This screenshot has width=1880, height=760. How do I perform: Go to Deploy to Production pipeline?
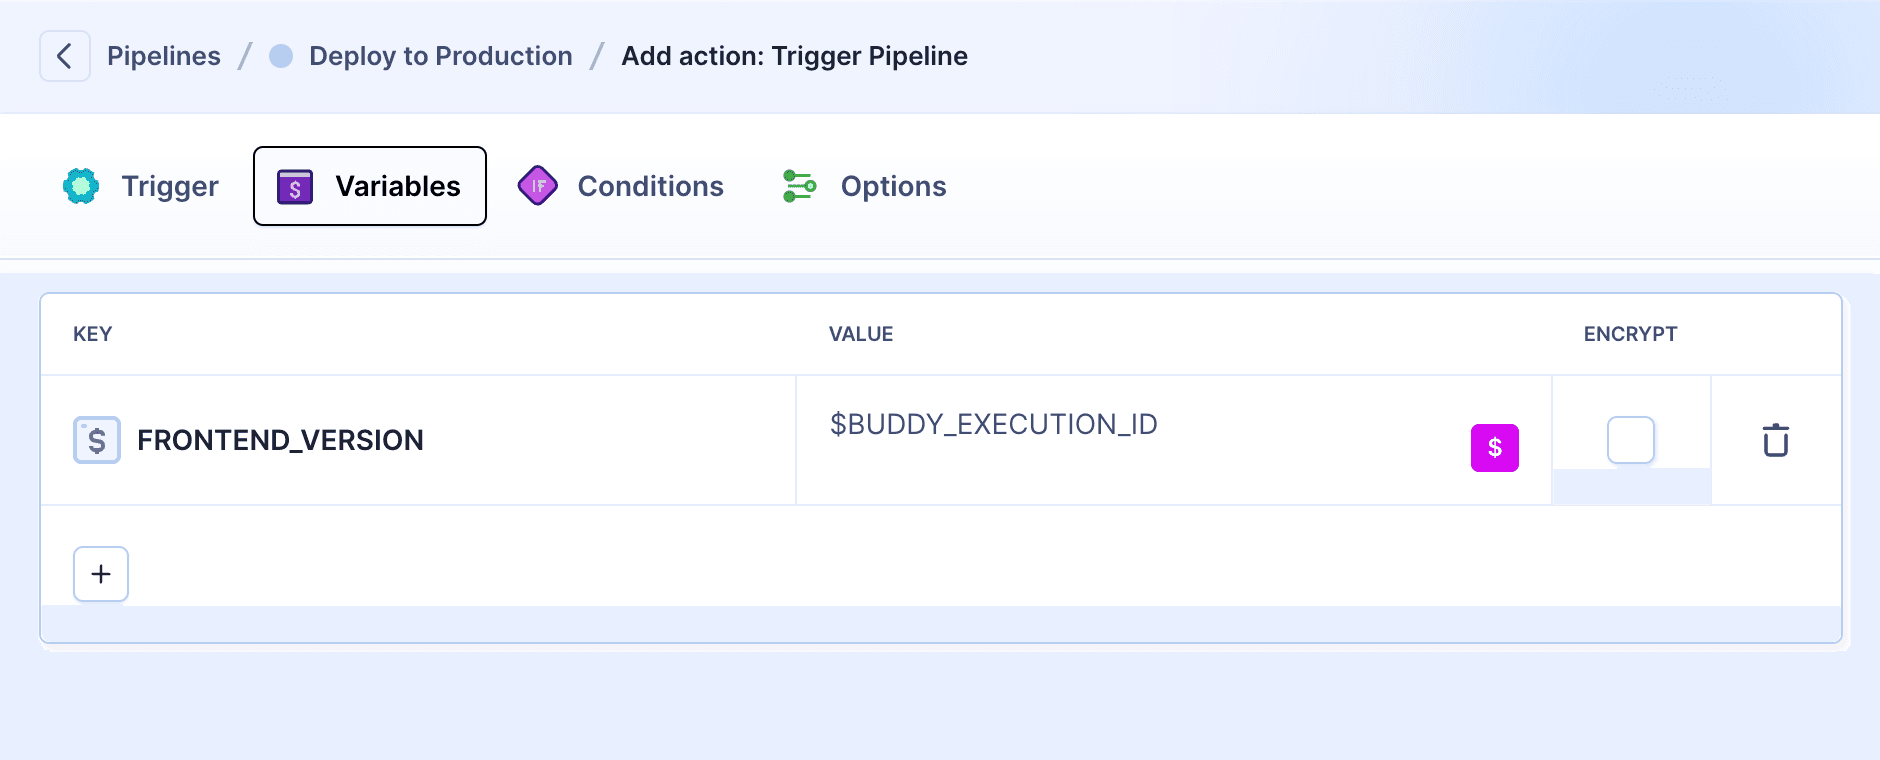pos(440,56)
